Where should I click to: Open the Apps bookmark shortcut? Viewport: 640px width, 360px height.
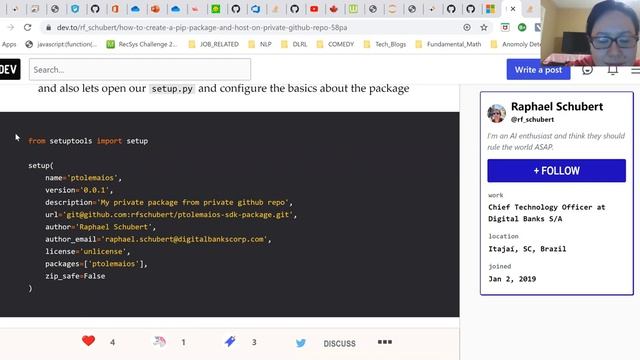click(9, 44)
